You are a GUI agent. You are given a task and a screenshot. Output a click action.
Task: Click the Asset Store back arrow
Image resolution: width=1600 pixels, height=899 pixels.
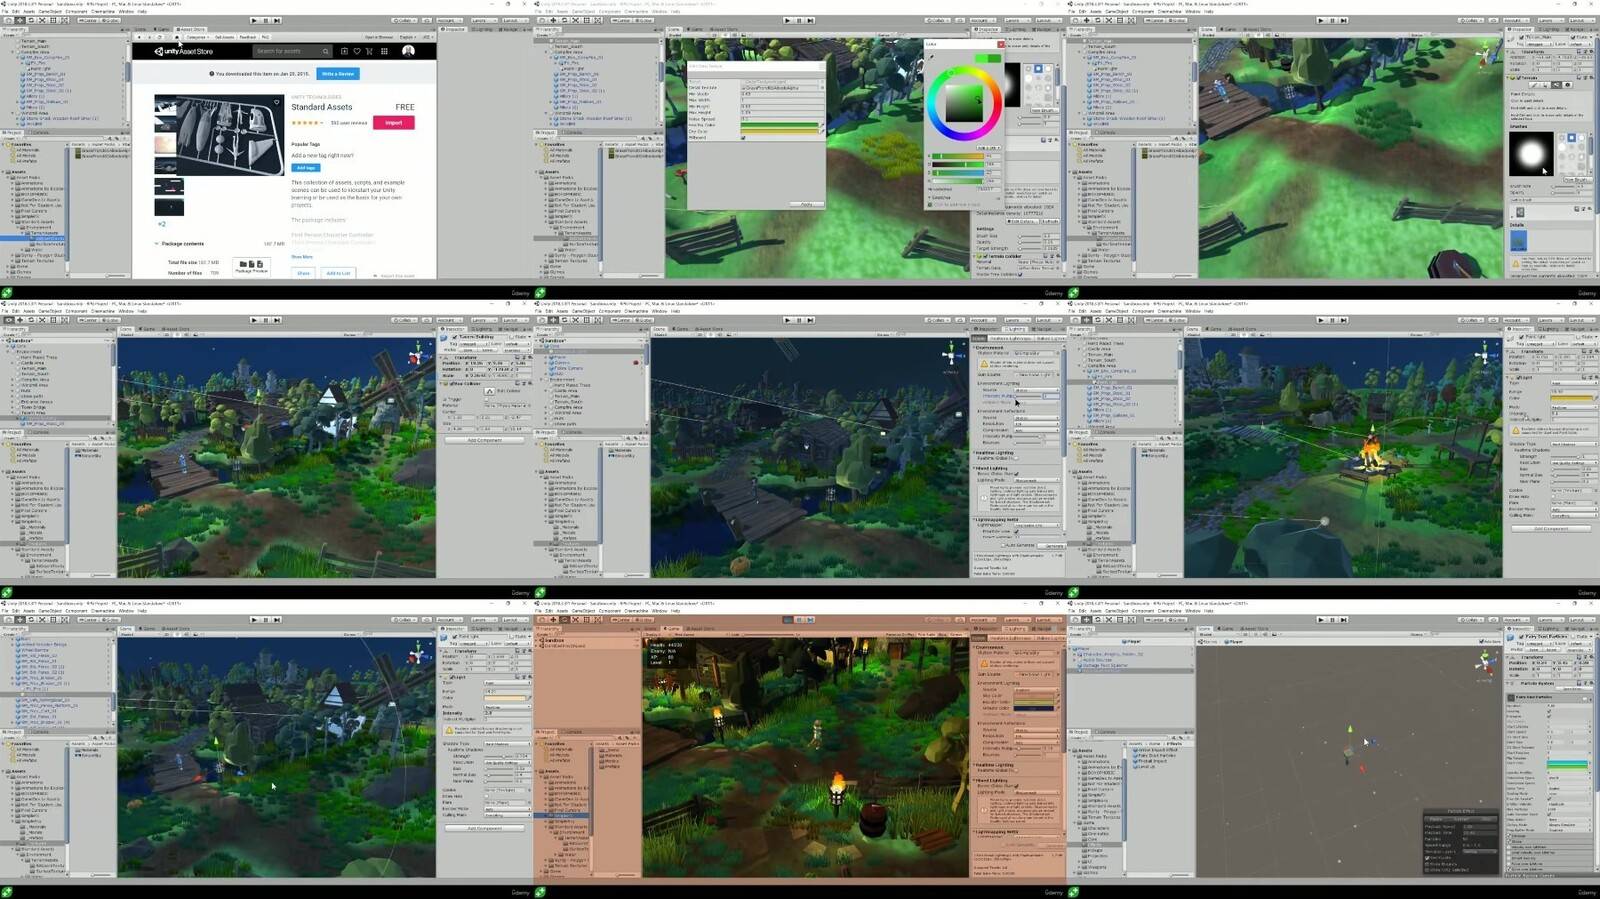pos(139,37)
